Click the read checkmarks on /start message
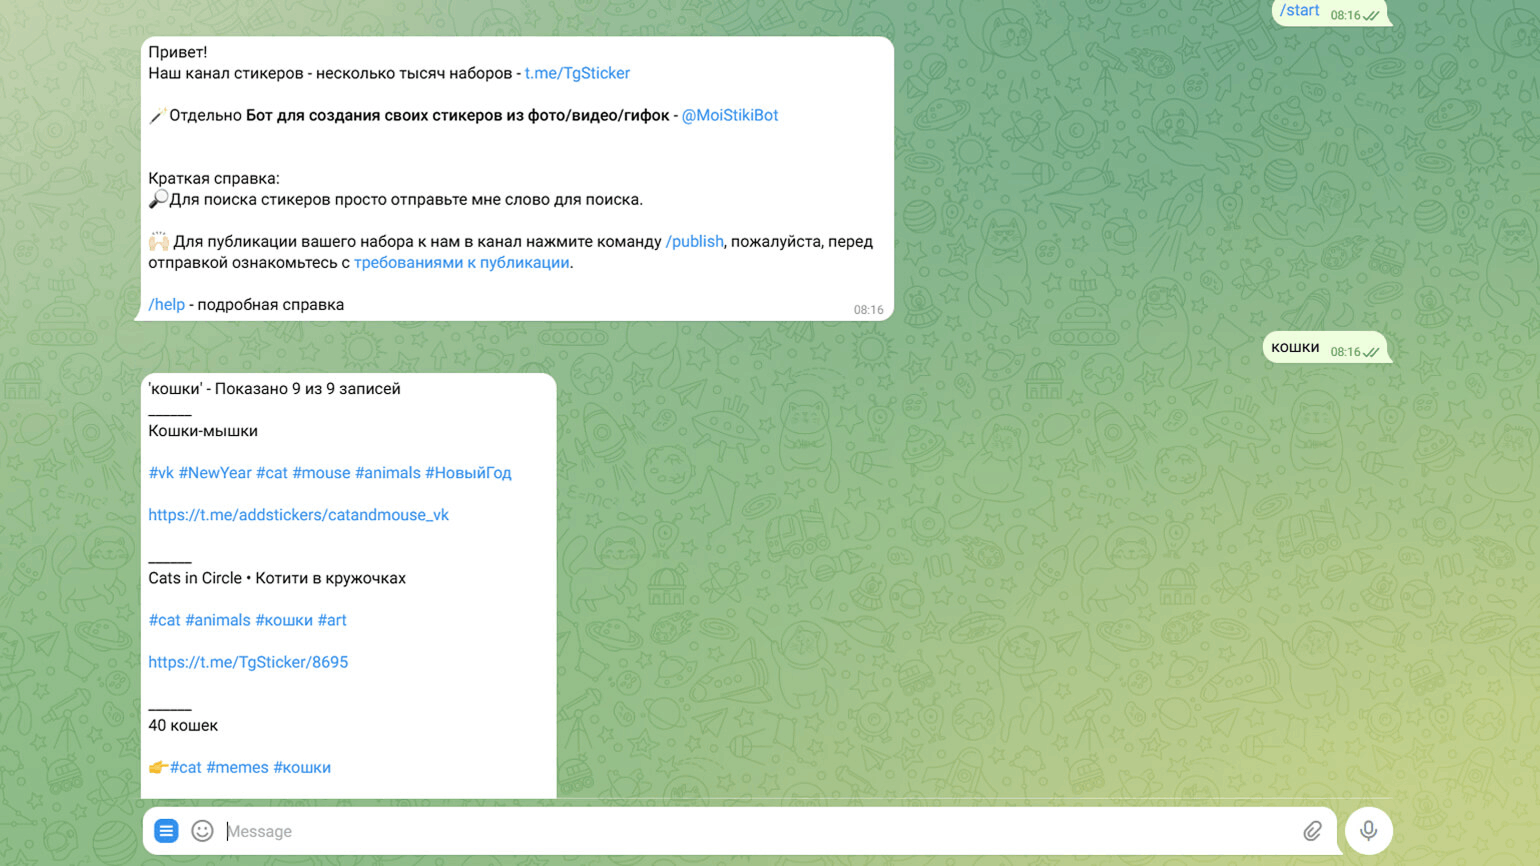Image resolution: width=1540 pixels, height=866 pixels. [1371, 15]
